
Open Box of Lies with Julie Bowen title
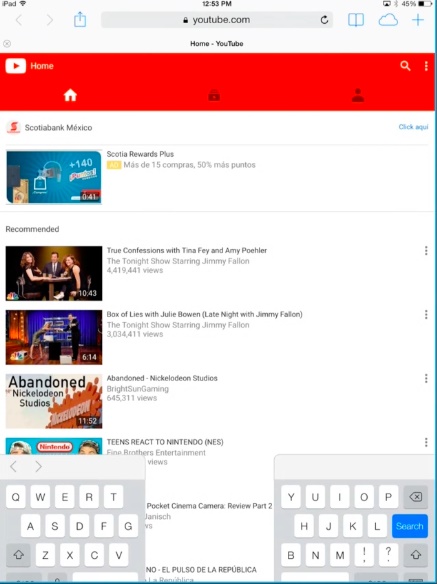(205, 314)
